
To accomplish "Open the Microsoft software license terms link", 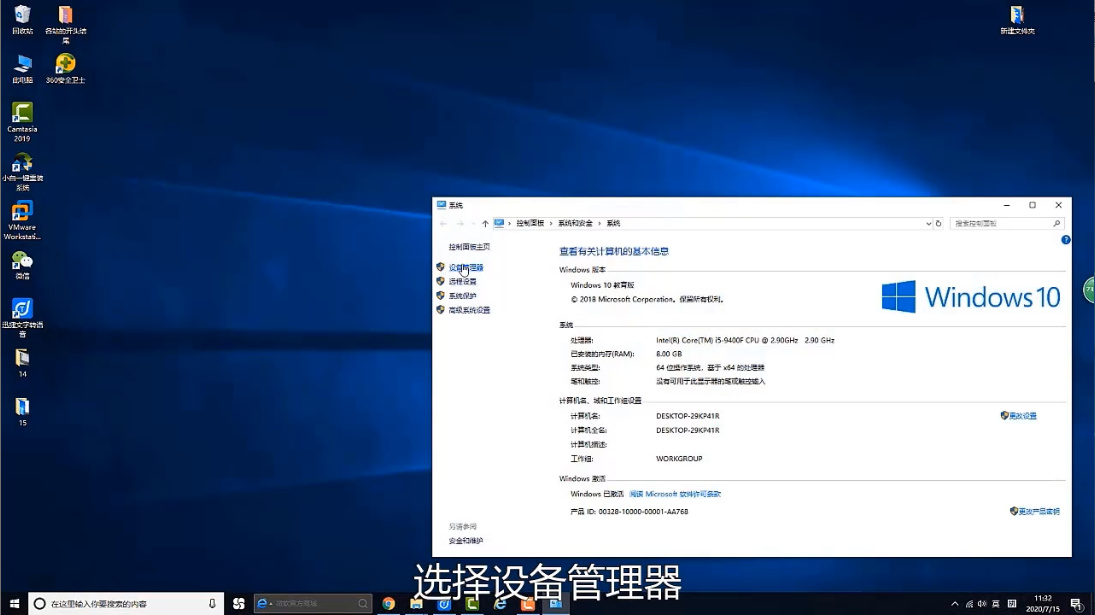I will click(675, 494).
